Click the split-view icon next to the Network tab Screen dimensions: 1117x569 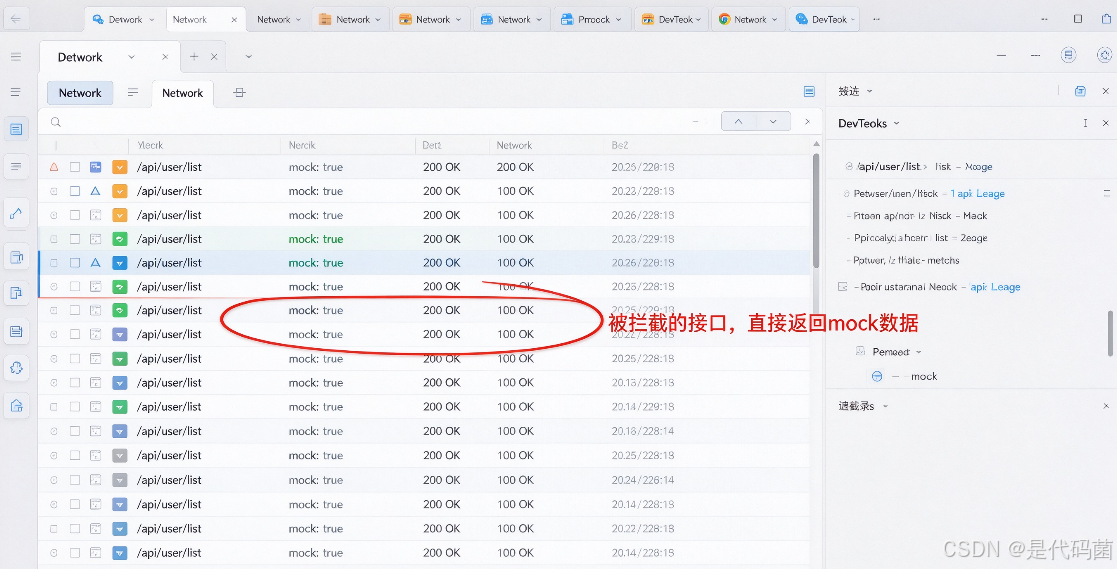[239, 93]
